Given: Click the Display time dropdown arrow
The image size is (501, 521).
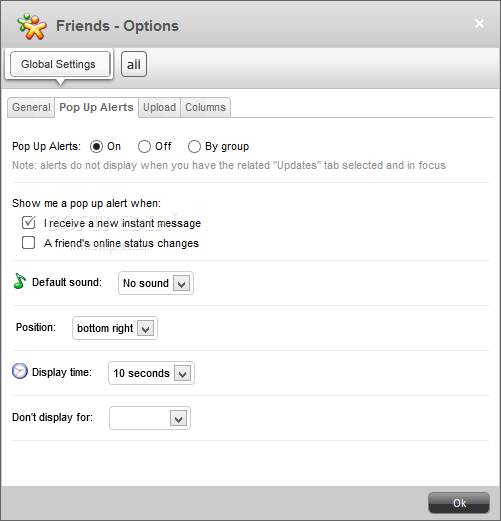Looking at the screenshot, I should tap(182, 373).
